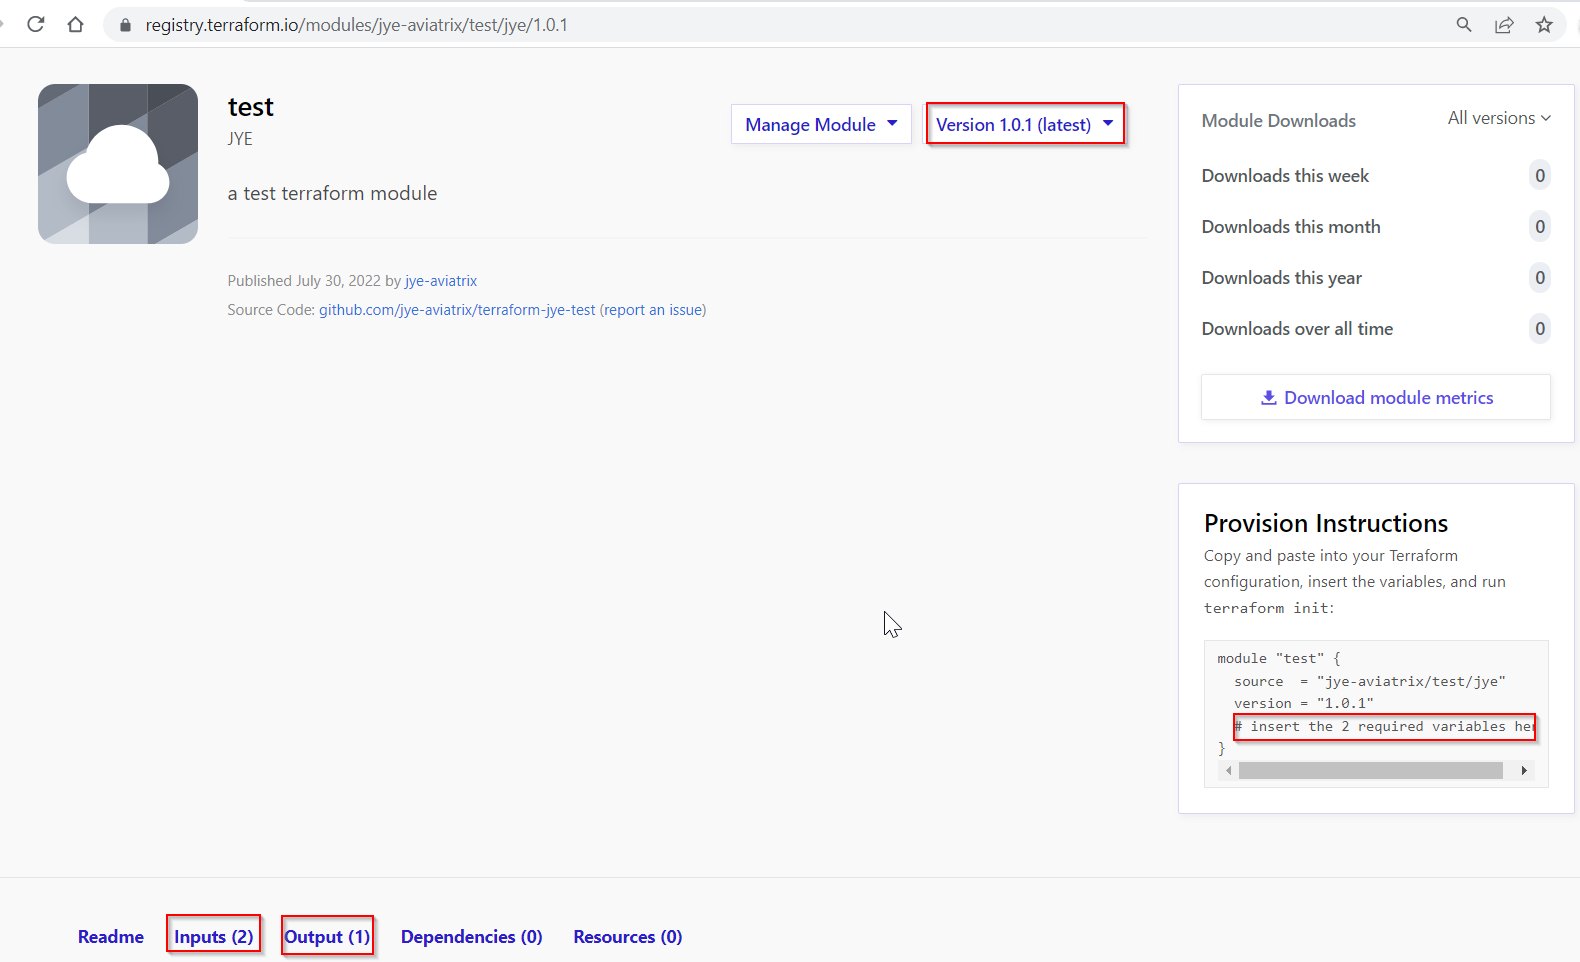Viewport: 1580px width, 962px height.
Task: Switch to the Inputs (2) tab
Action: [214, 937]
